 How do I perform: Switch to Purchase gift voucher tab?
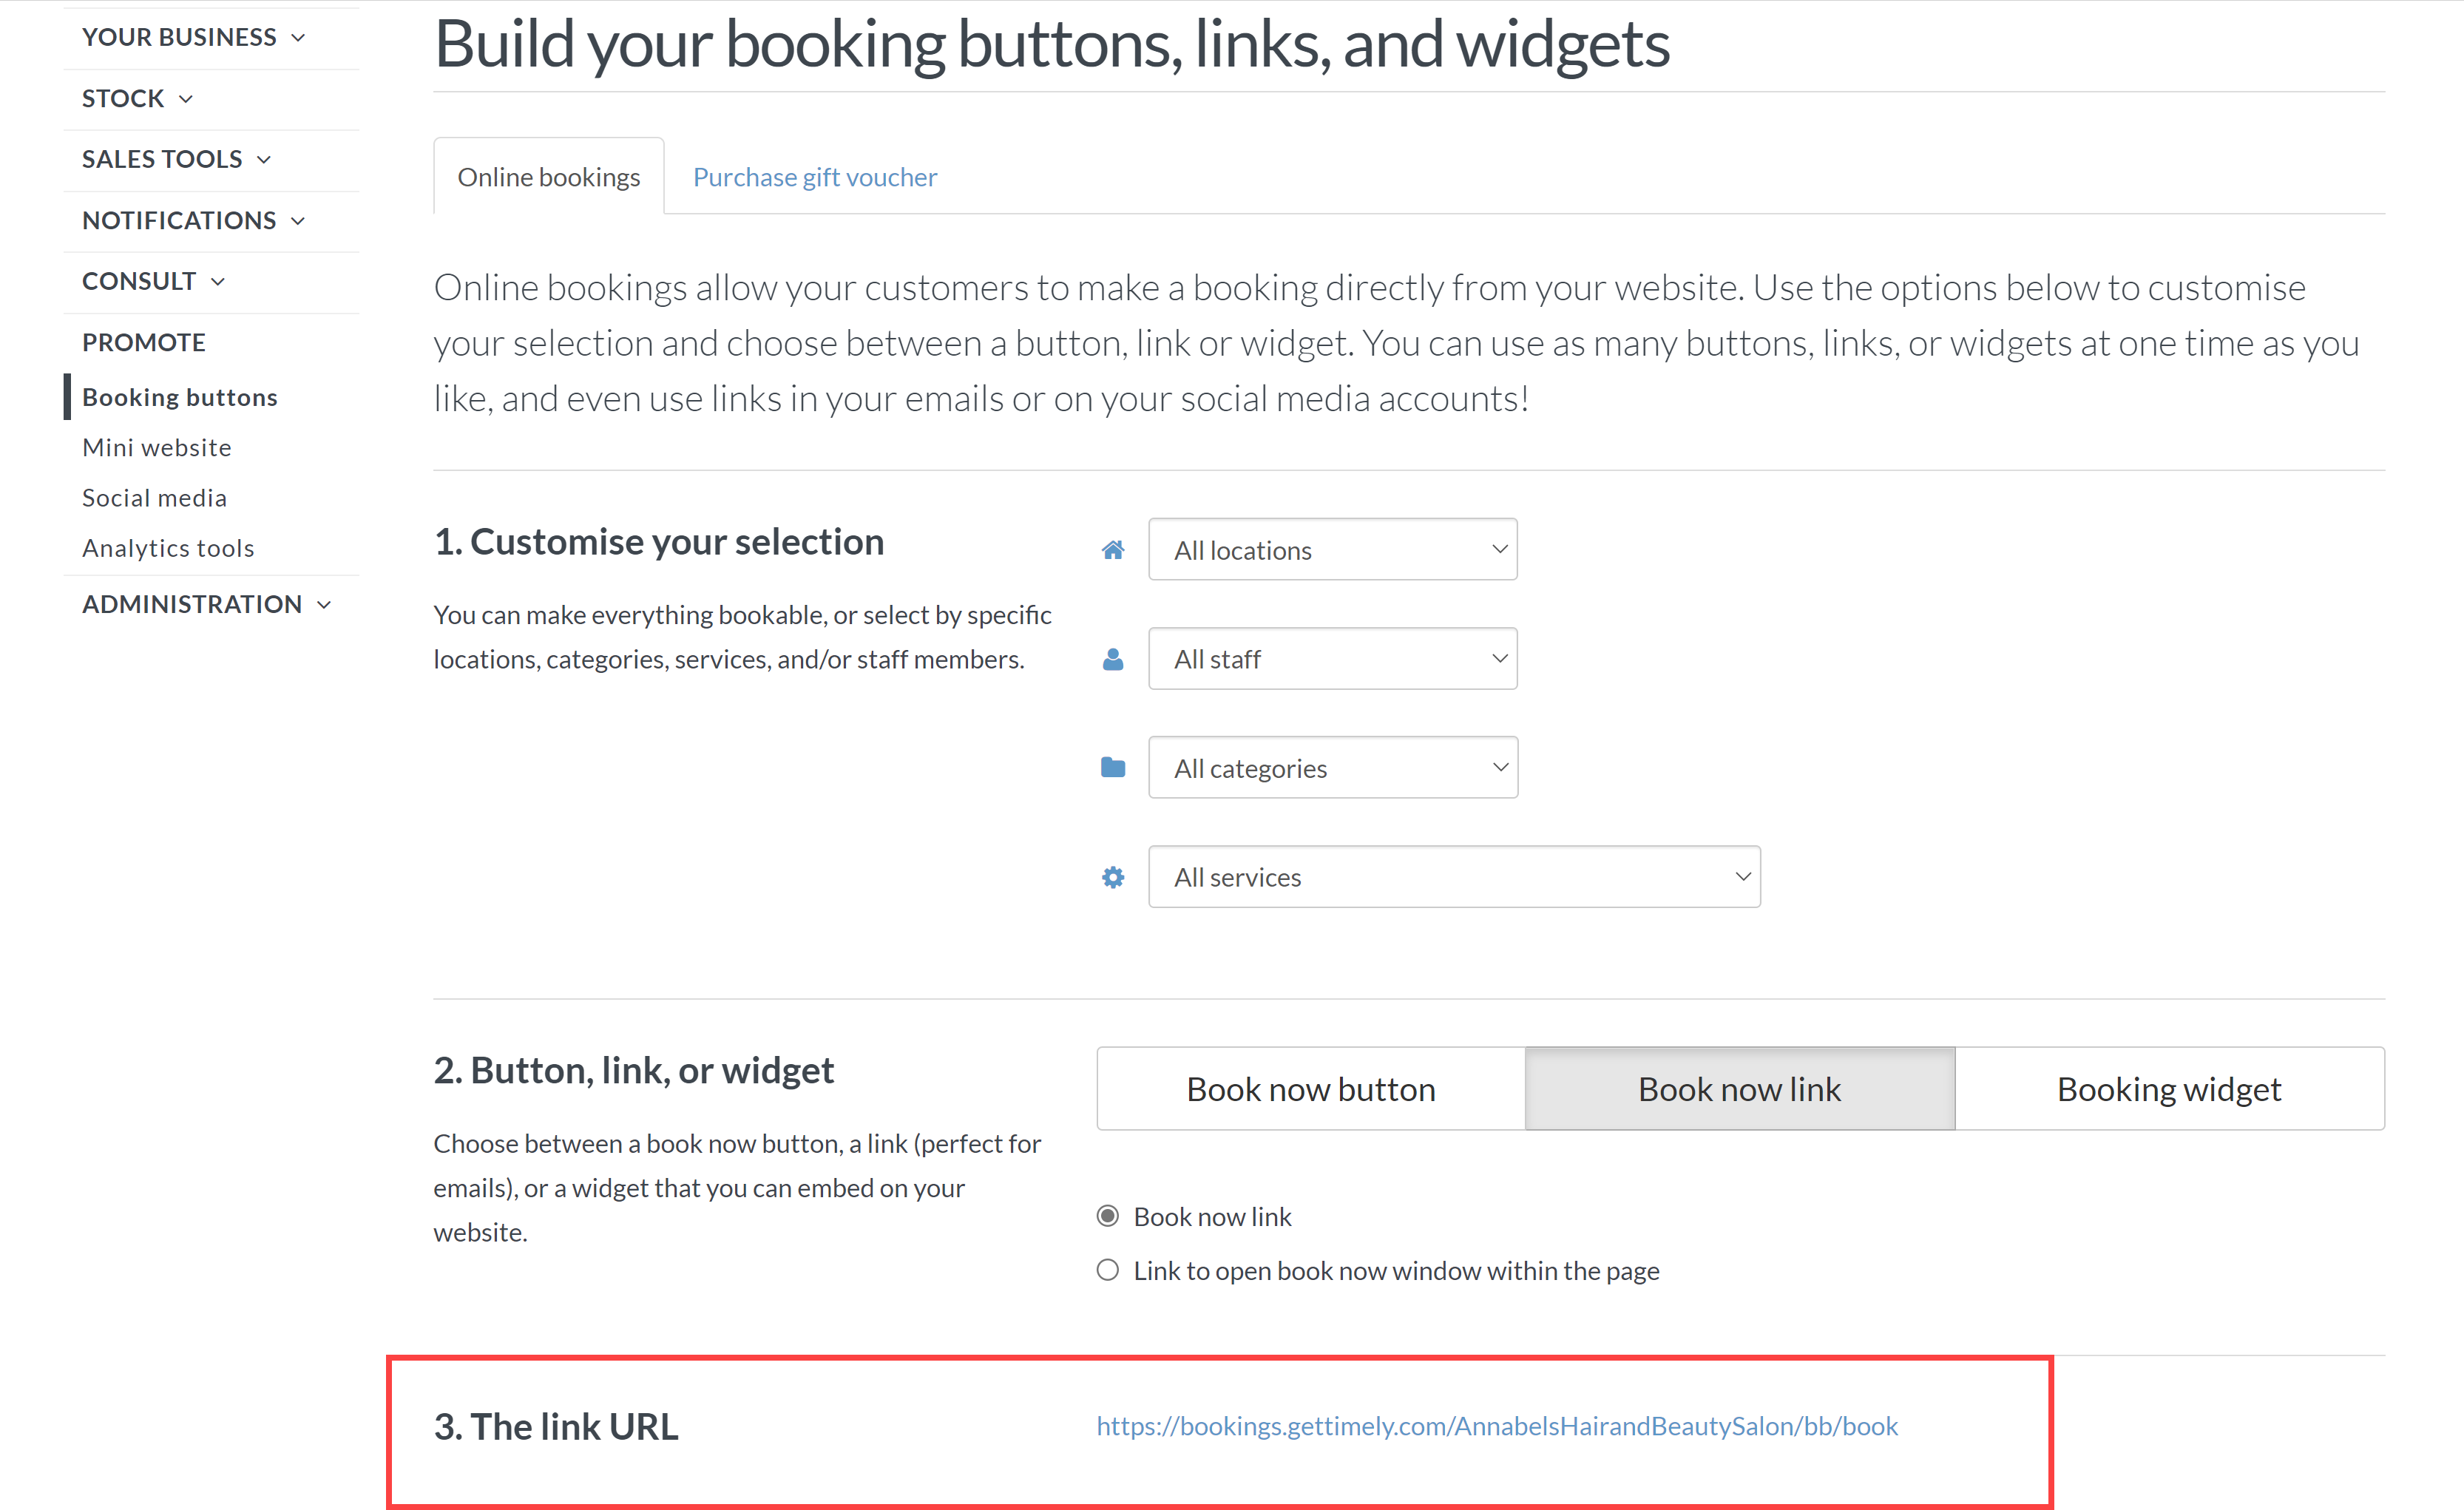click(815, 177)
